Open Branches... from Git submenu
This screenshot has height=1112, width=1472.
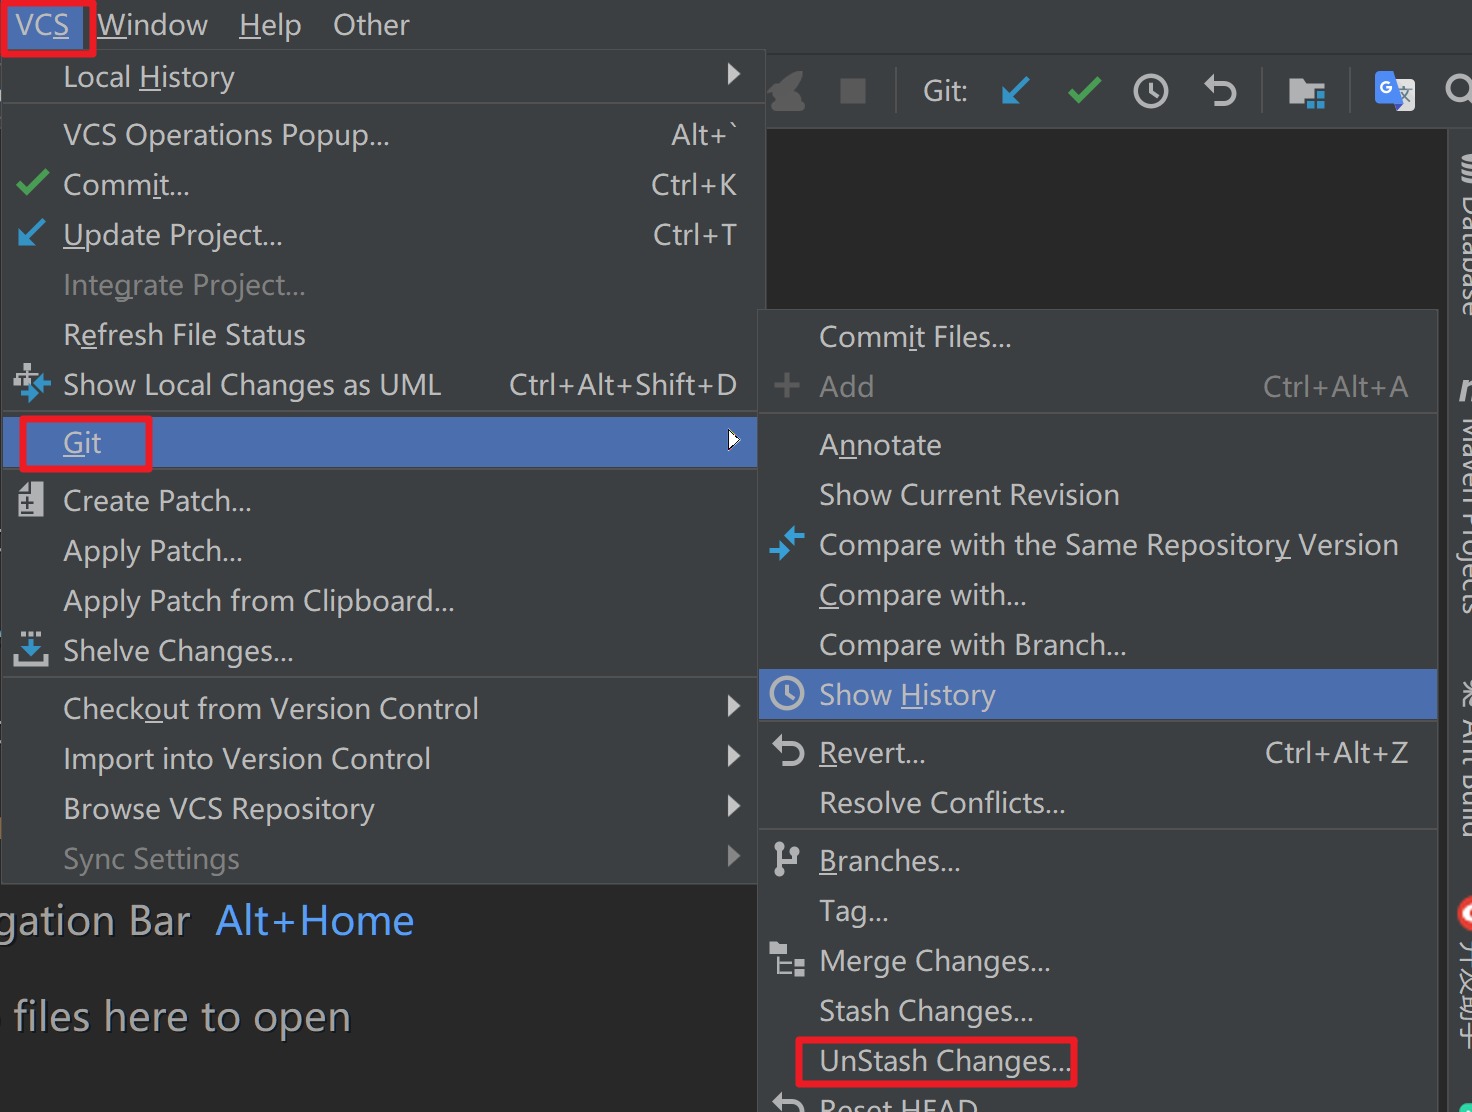tap(1098, 861)
